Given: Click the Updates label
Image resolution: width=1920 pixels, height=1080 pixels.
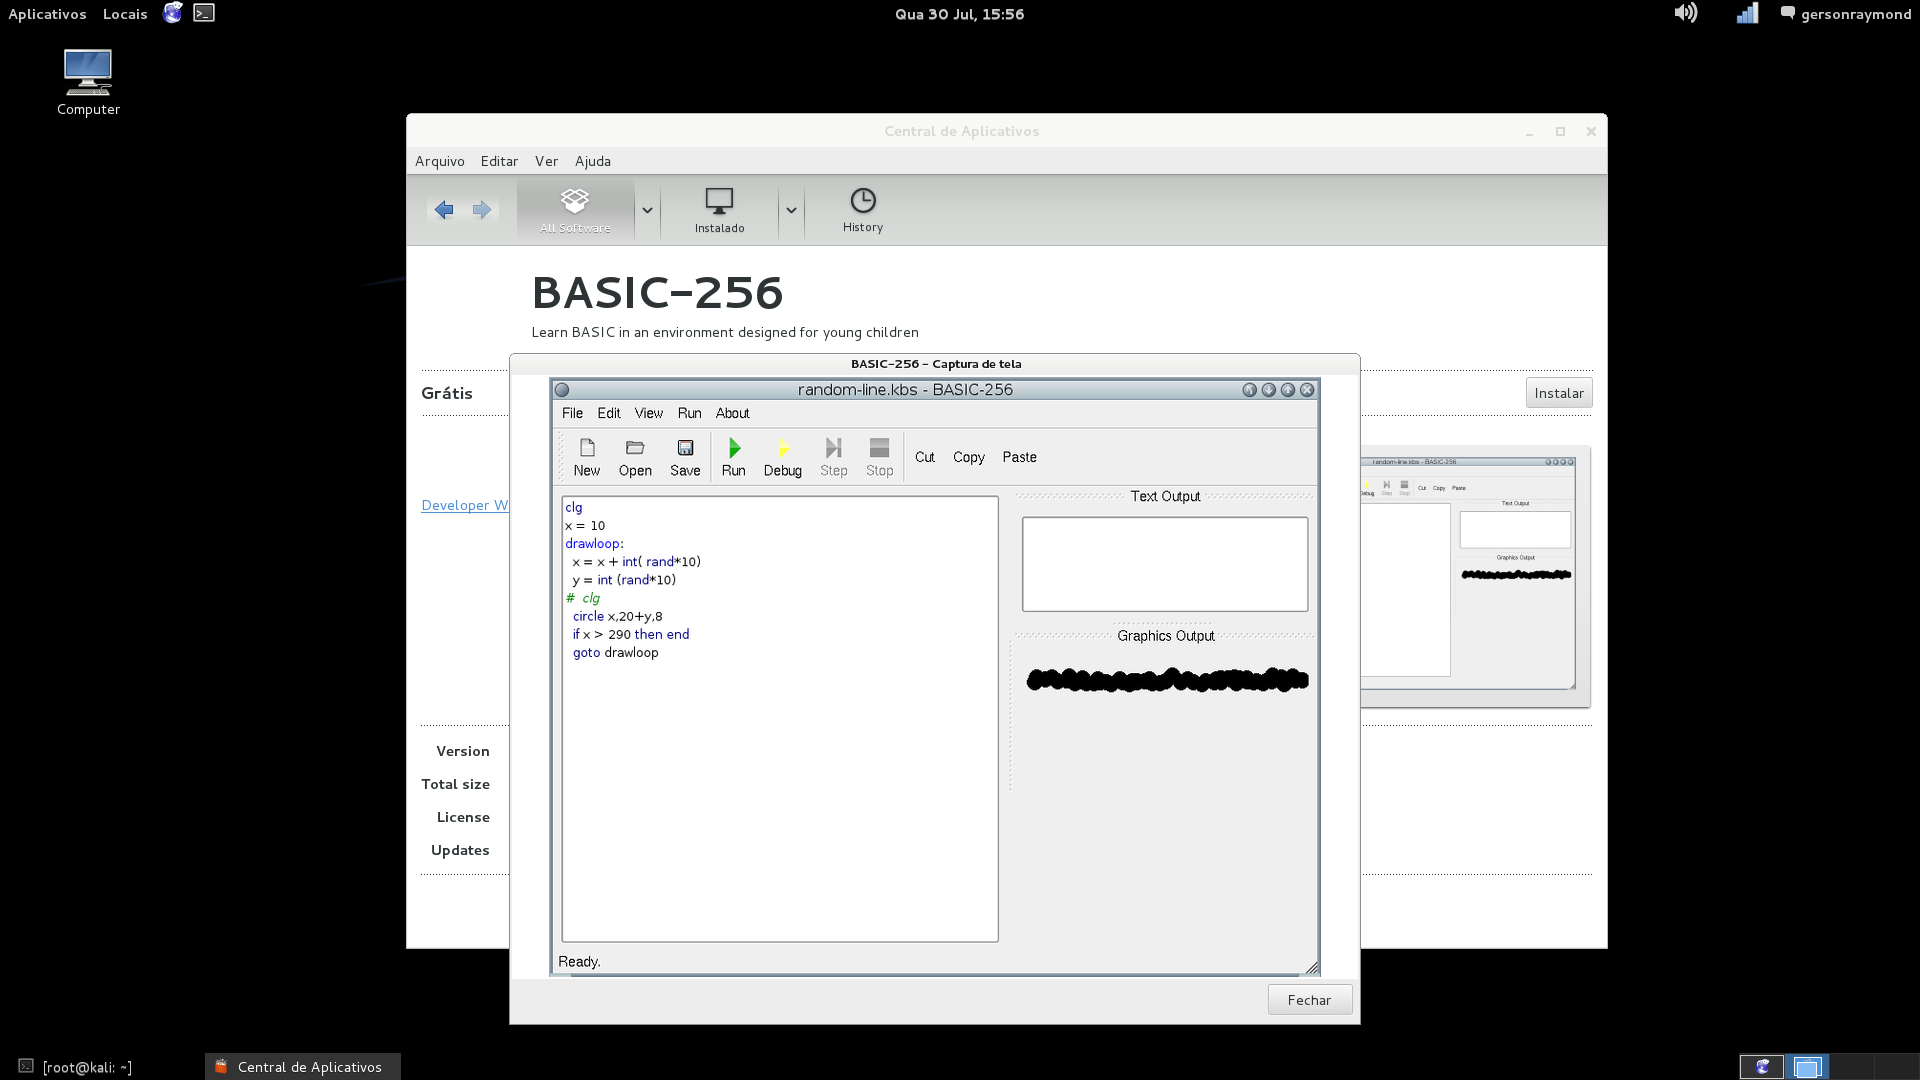Looking at the screenshot, I should tap(460, 850).
